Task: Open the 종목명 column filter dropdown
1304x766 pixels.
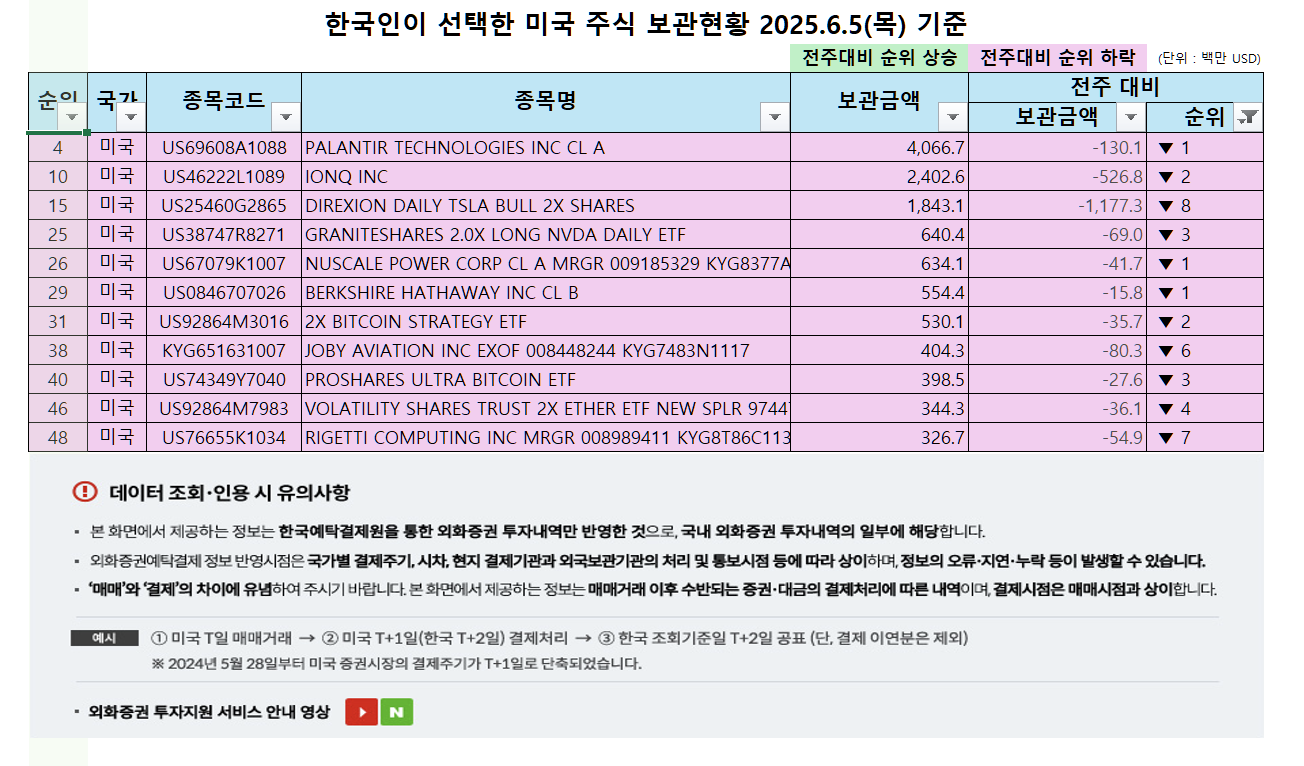Action: coord(775,118)
